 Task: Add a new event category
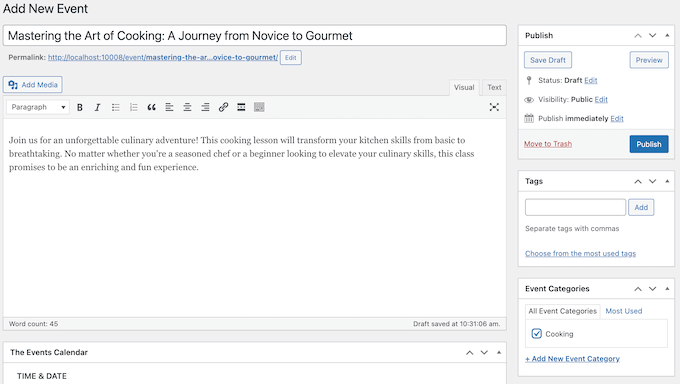(572, 359)
